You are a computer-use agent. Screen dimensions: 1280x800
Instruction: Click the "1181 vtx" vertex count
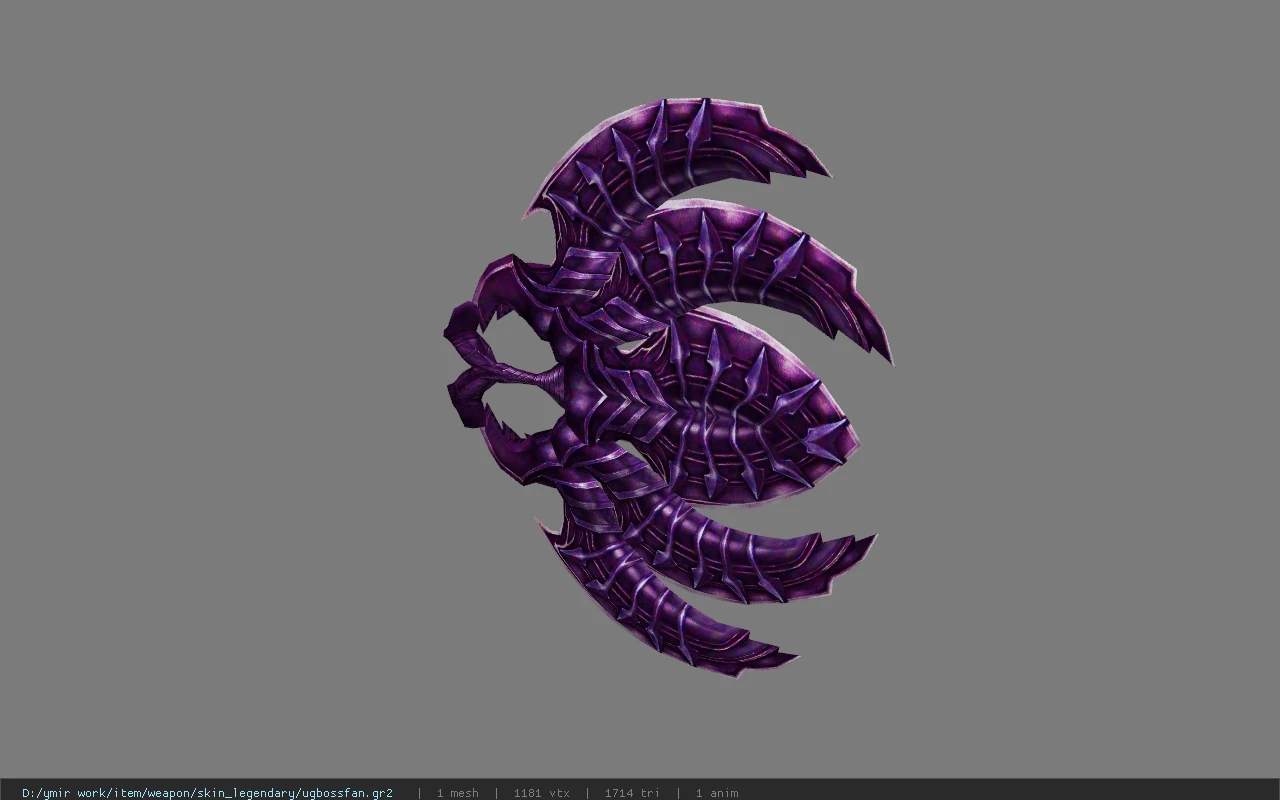click(x=541, y=793)
